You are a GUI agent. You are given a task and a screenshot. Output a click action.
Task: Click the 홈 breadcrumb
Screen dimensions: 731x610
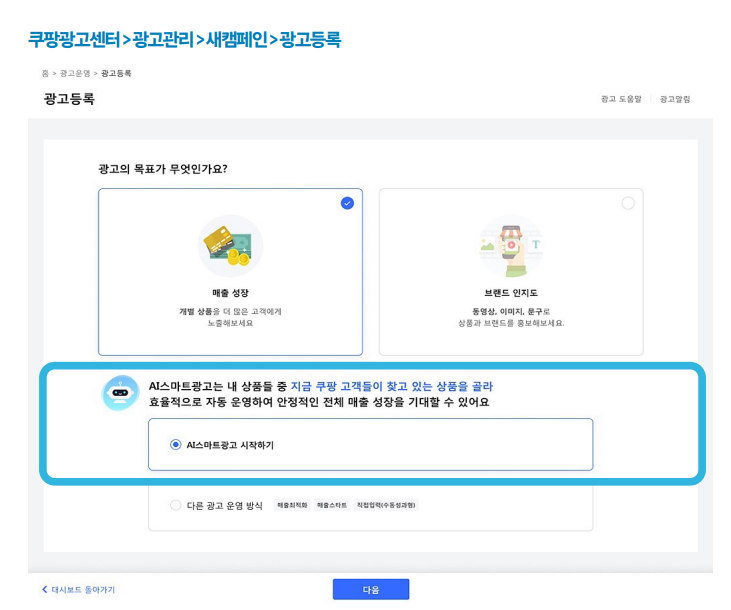coord(45,73)
